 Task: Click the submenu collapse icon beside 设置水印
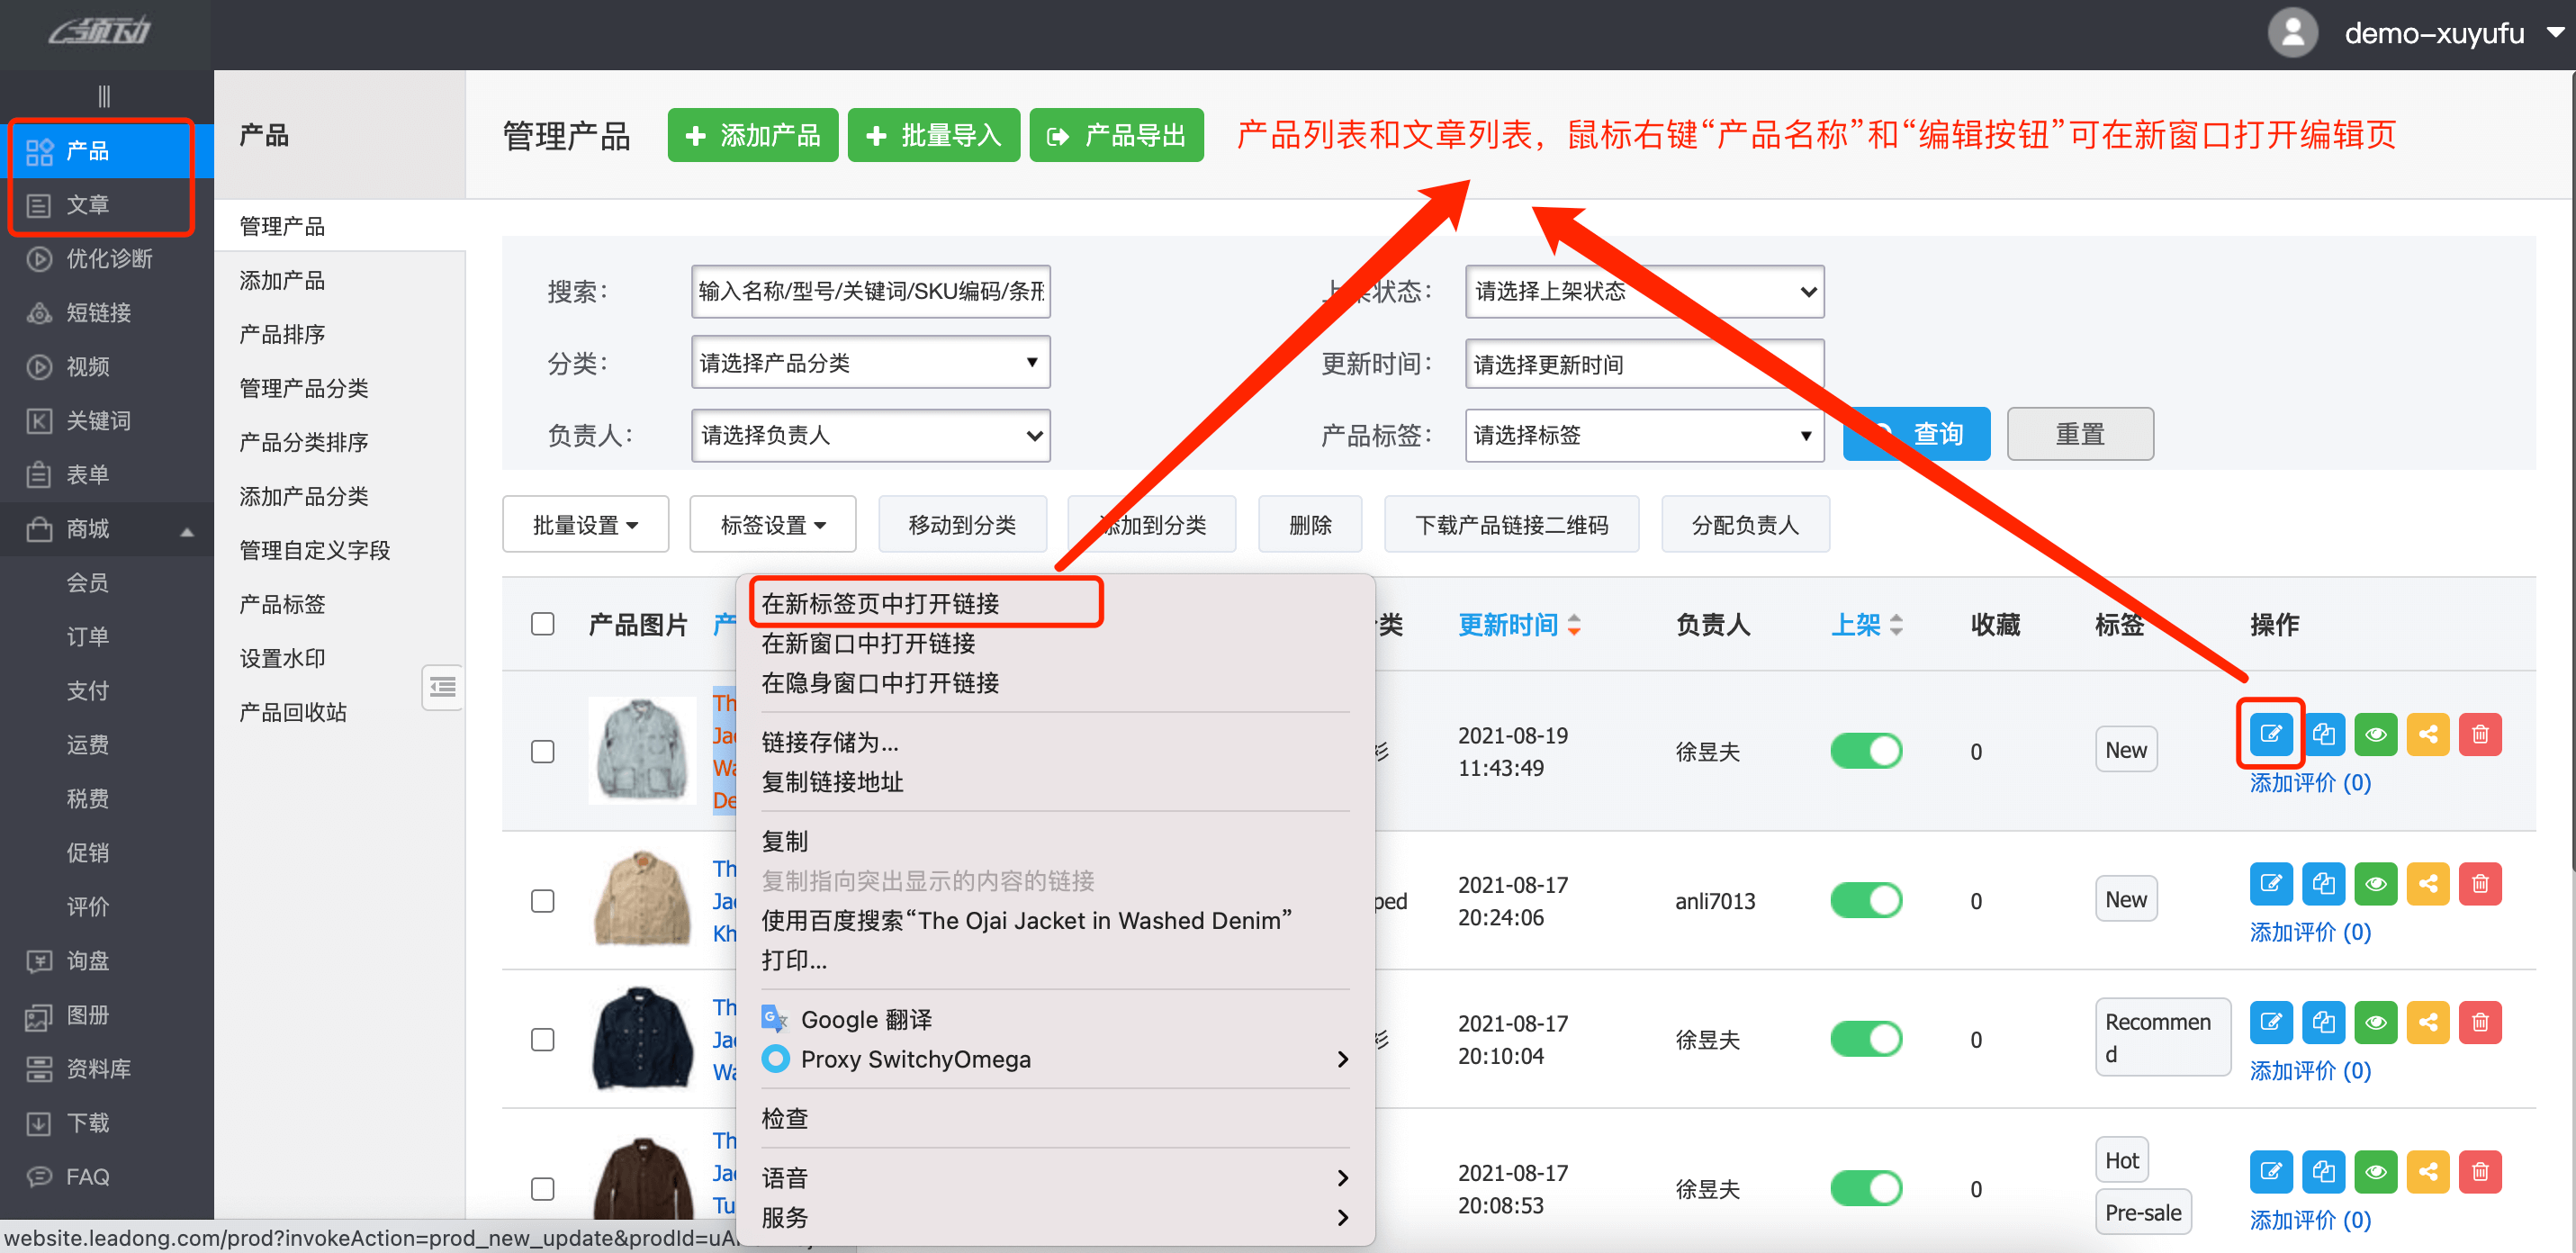pyautogui.click(x=442, y=687)
